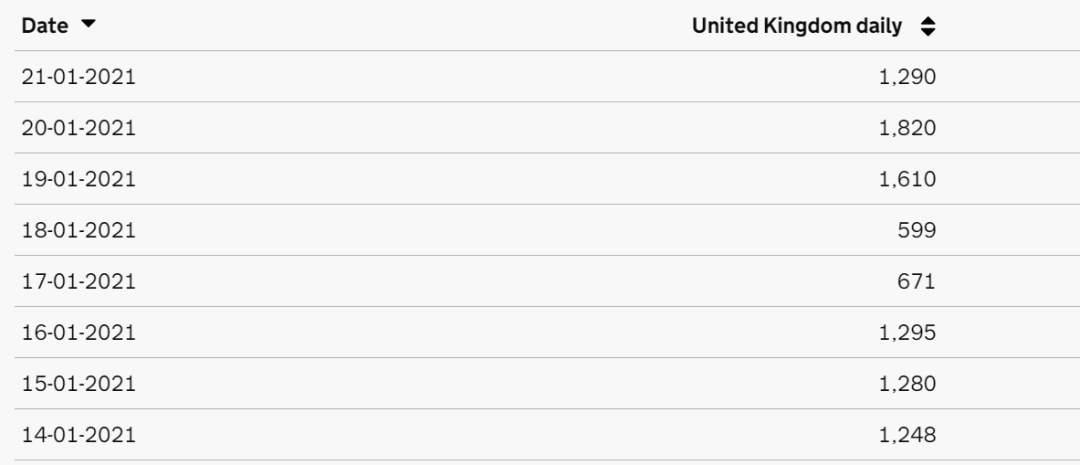Click the daily value 1,610

[909, 179]
